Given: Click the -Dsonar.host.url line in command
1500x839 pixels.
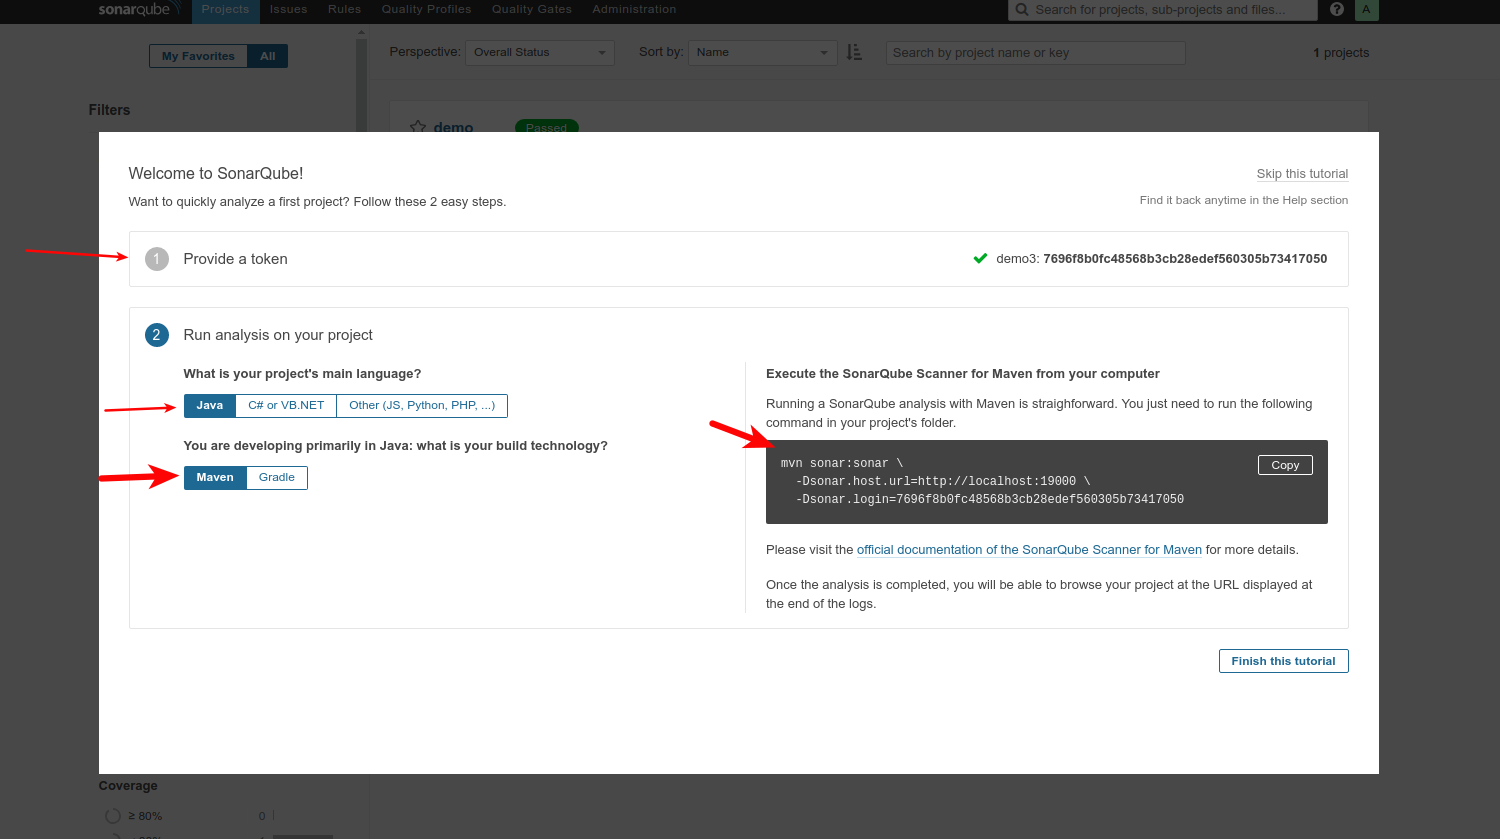Looking at the screenshot, I should [x=943, y=482].
